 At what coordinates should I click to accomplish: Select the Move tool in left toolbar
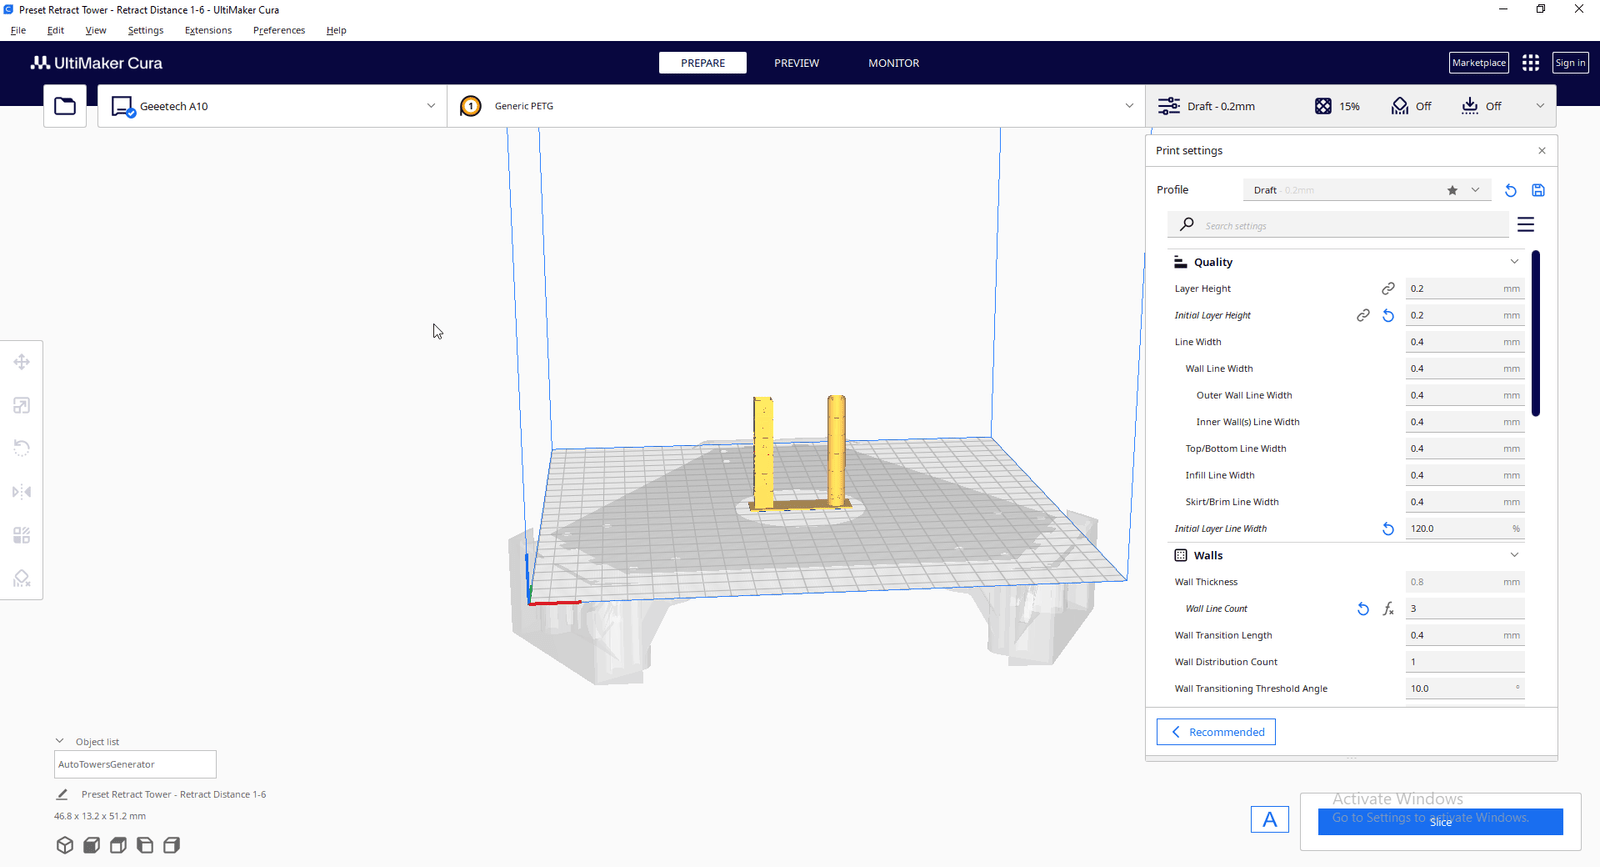[22, 362]
